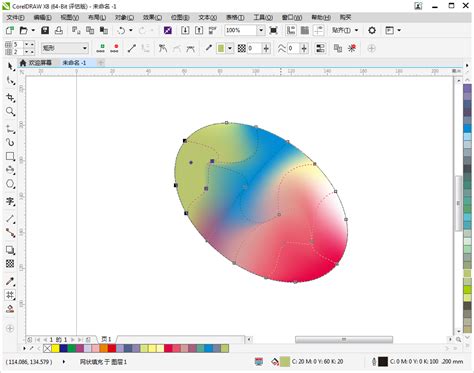This screenshot has height=373, width=474.
Task: Switch to the 未命名-1 document tab
Action: 74,62
